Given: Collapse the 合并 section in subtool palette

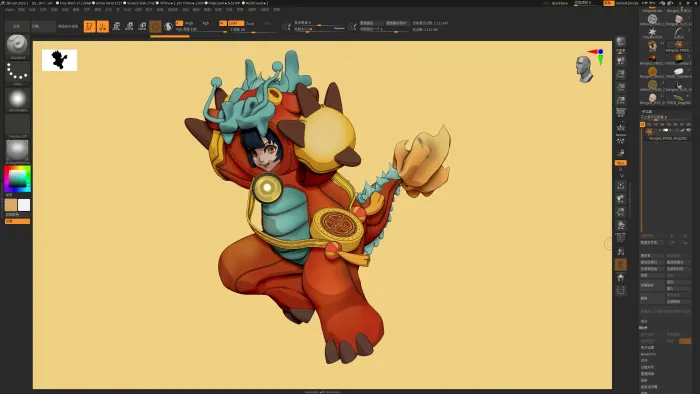Looking at the screenshot, I should 643,328.
